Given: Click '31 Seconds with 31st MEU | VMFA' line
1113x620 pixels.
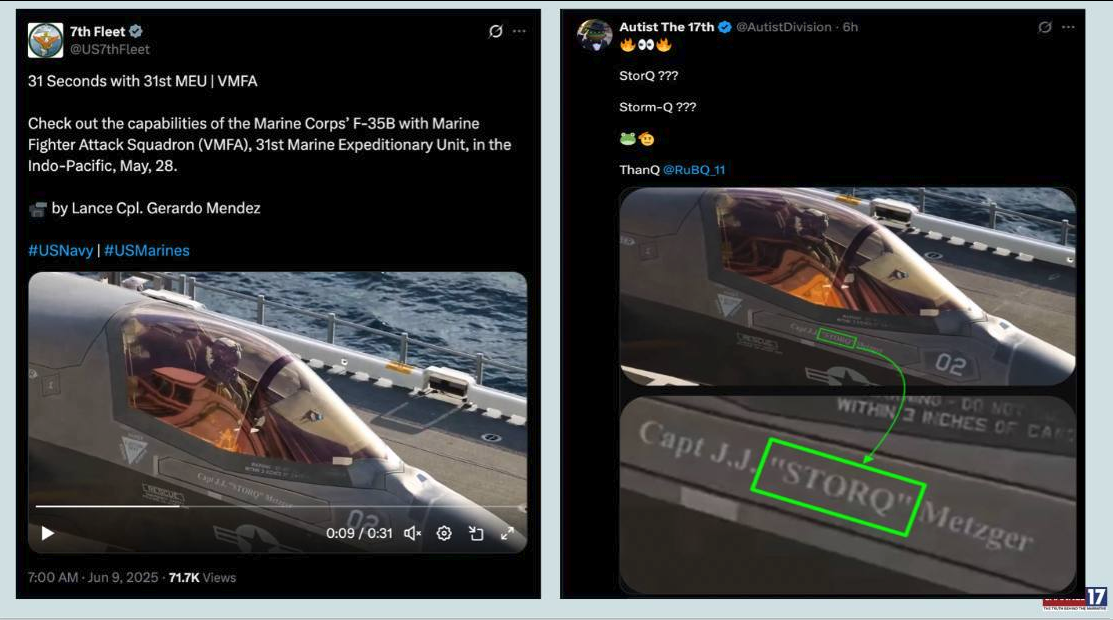Looking at the screenshot, I should 143,81.
